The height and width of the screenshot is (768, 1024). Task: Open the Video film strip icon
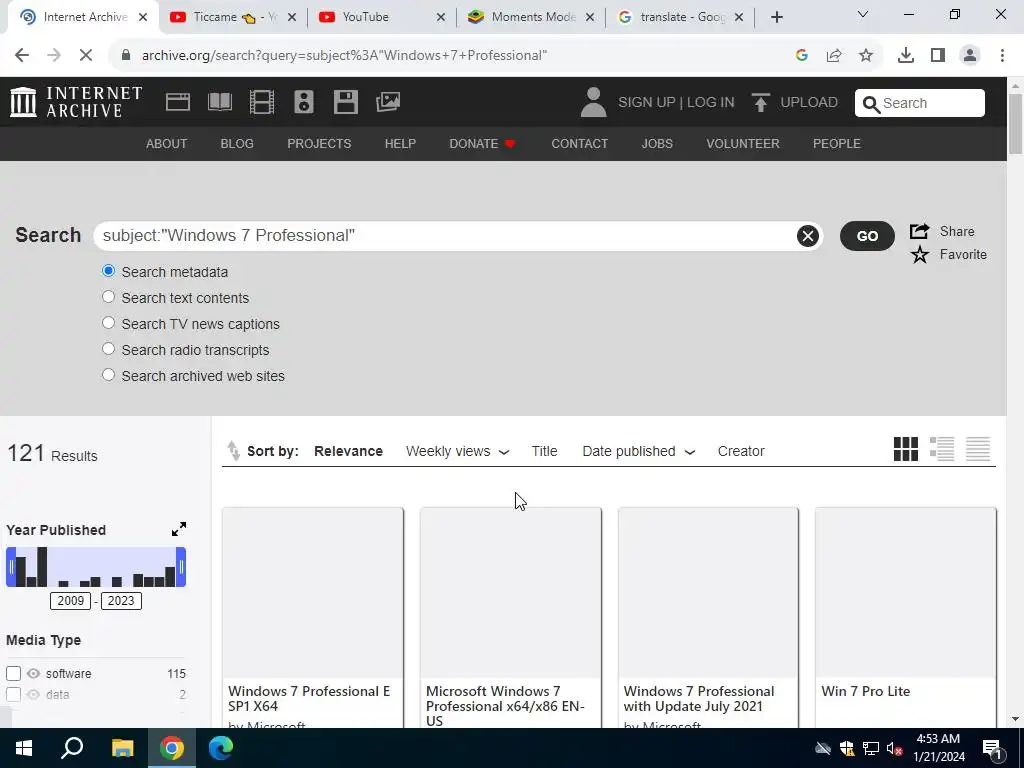coord(262,102)
